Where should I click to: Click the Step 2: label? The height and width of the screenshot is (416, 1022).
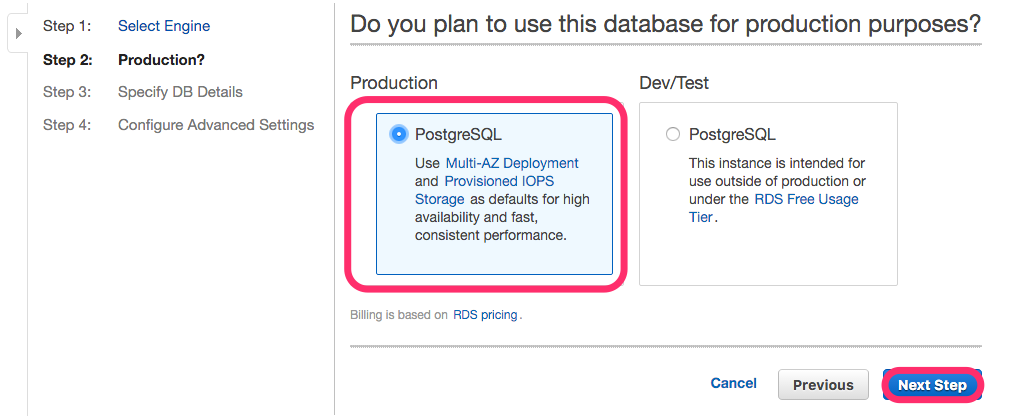68,60
